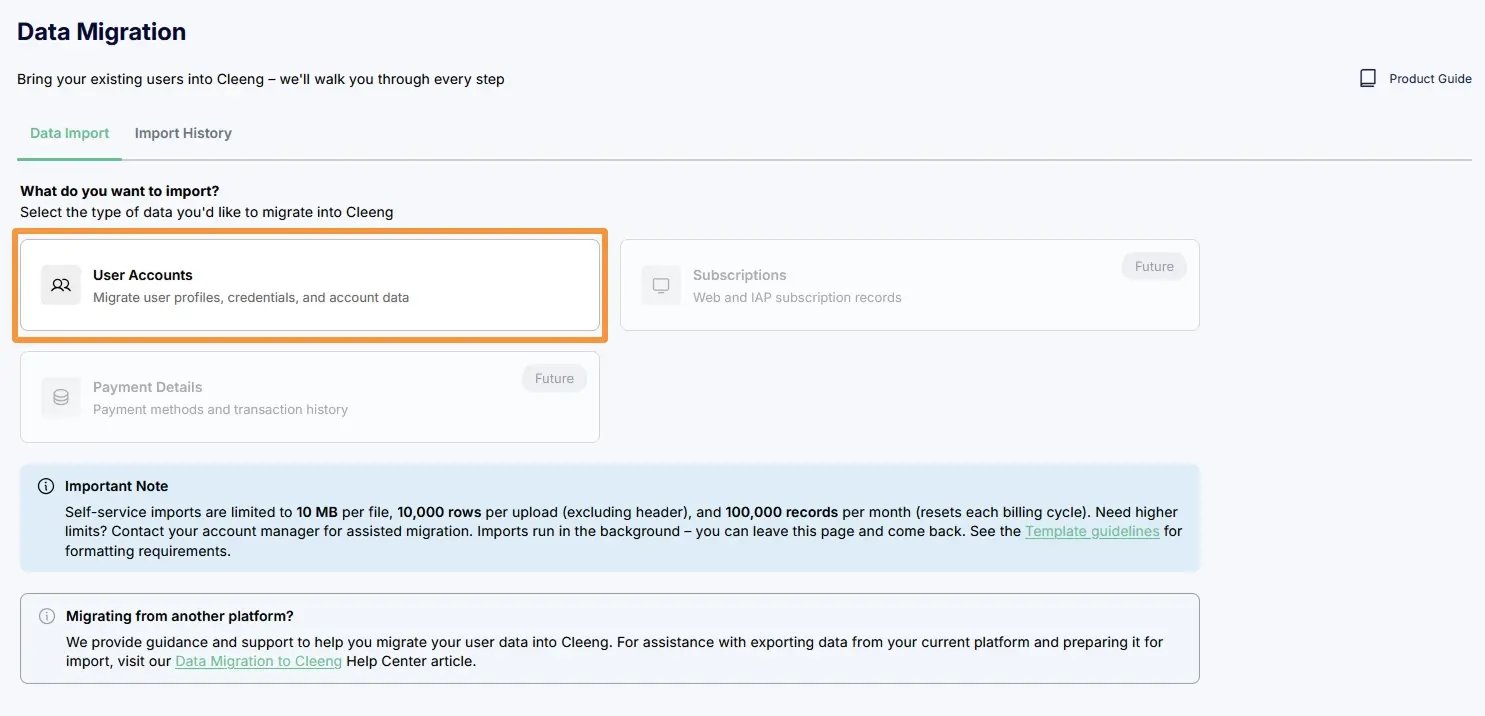Click the Subscriptions monitor icon
The image size is (1485, 716).
click(661, 285)
